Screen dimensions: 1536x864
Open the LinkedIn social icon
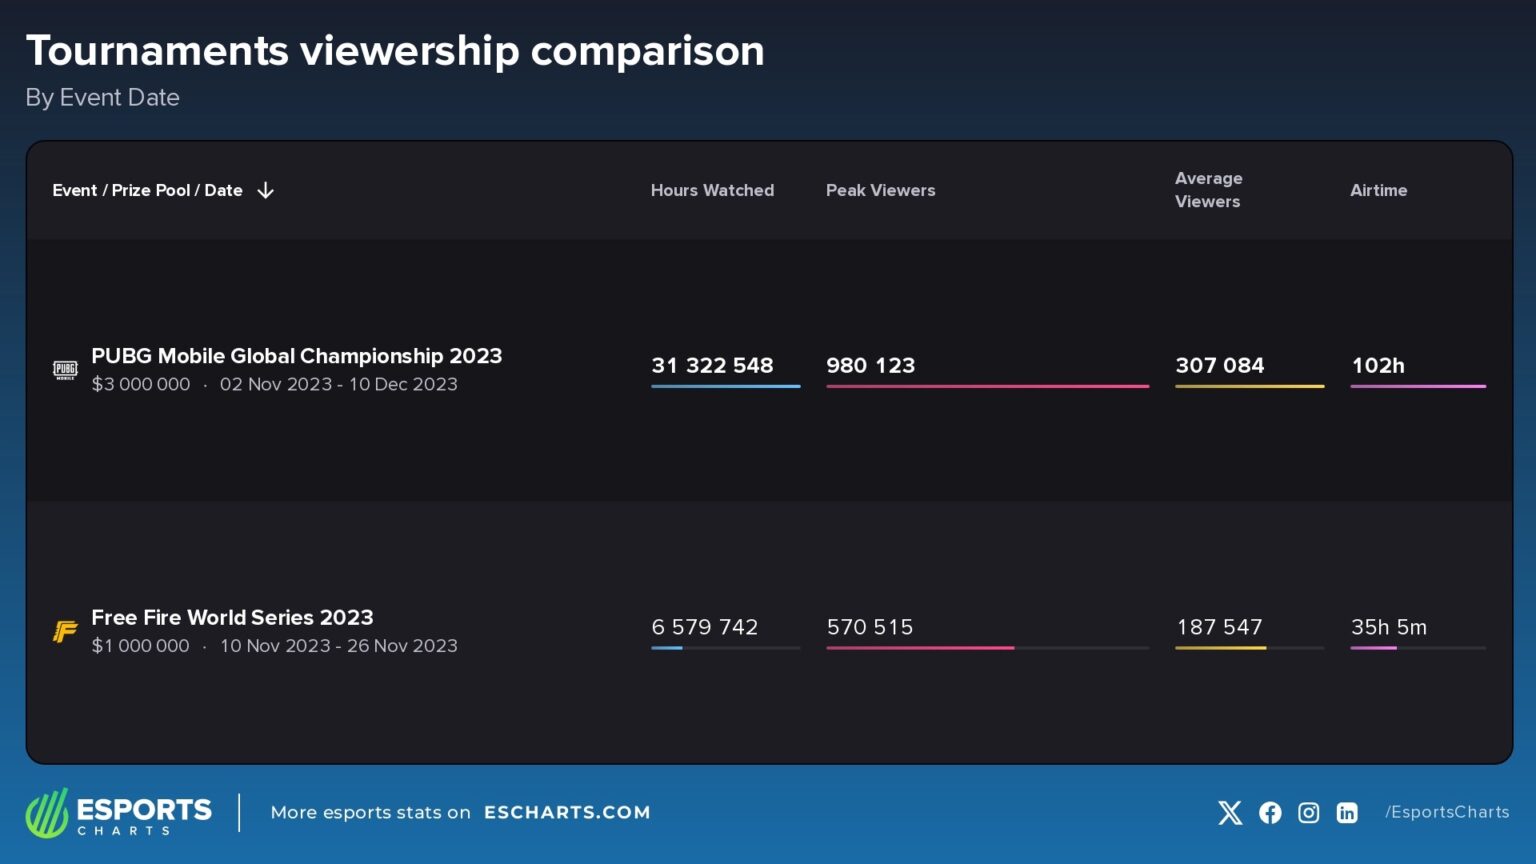[1347, 813]
